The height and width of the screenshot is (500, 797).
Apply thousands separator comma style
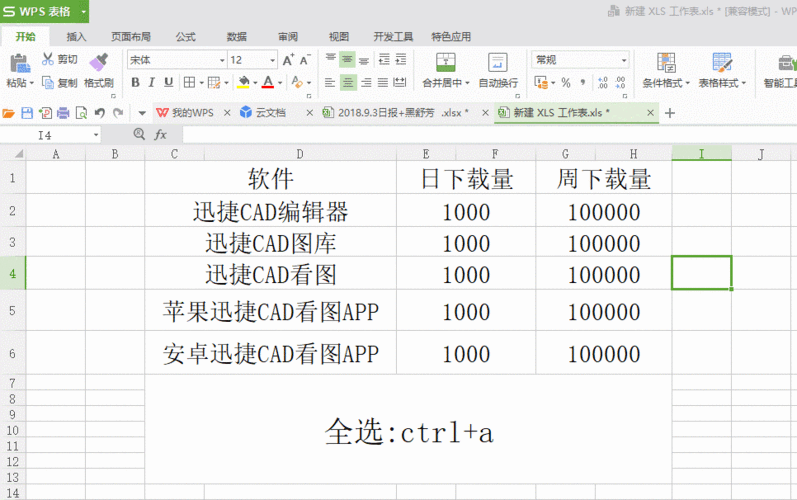pos(583,82)
